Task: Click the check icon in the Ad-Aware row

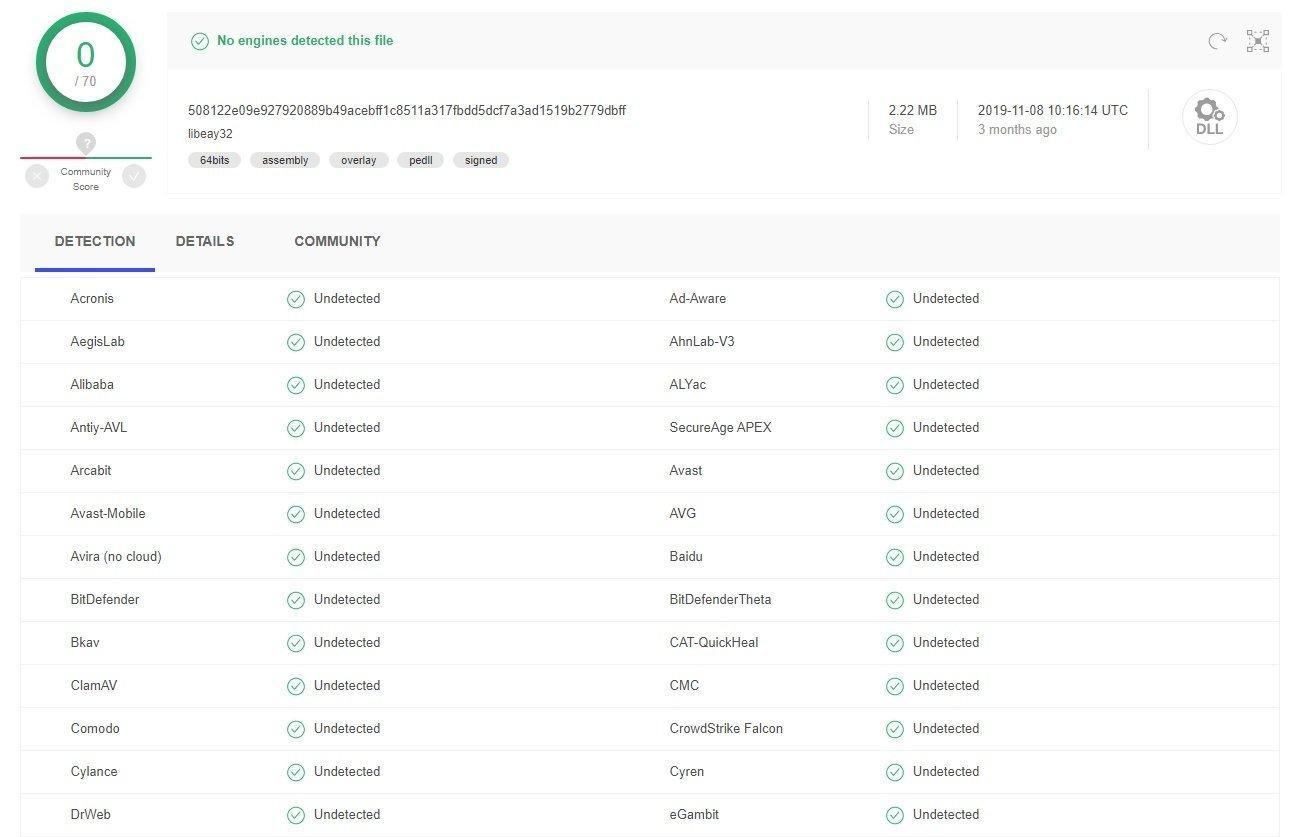Action: (895, 299)
